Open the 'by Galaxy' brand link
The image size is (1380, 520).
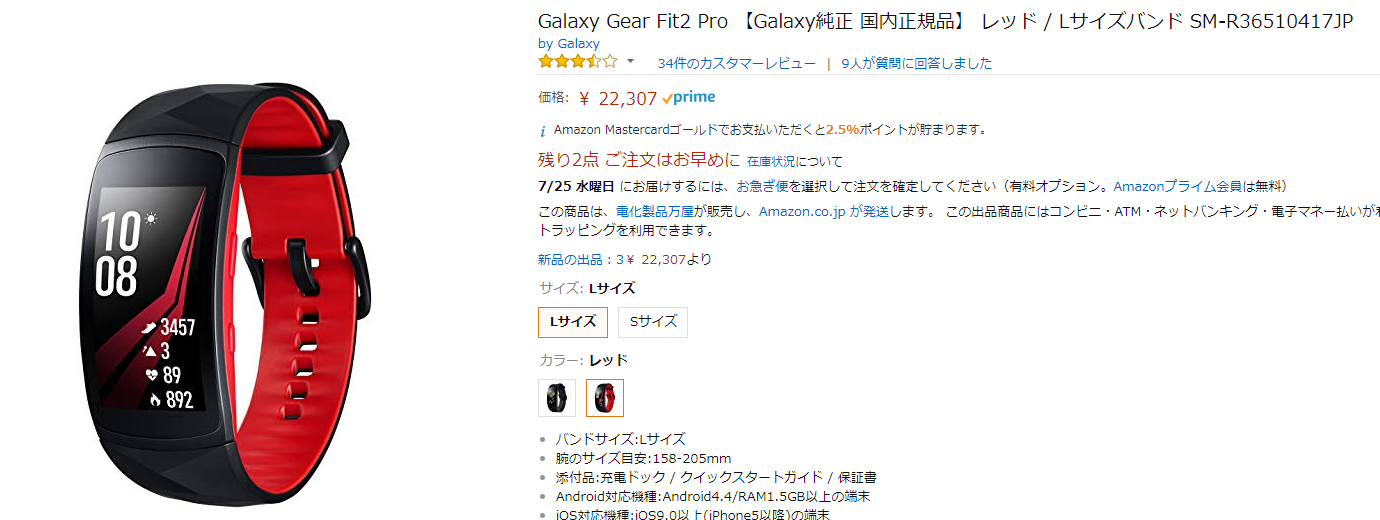568,44
